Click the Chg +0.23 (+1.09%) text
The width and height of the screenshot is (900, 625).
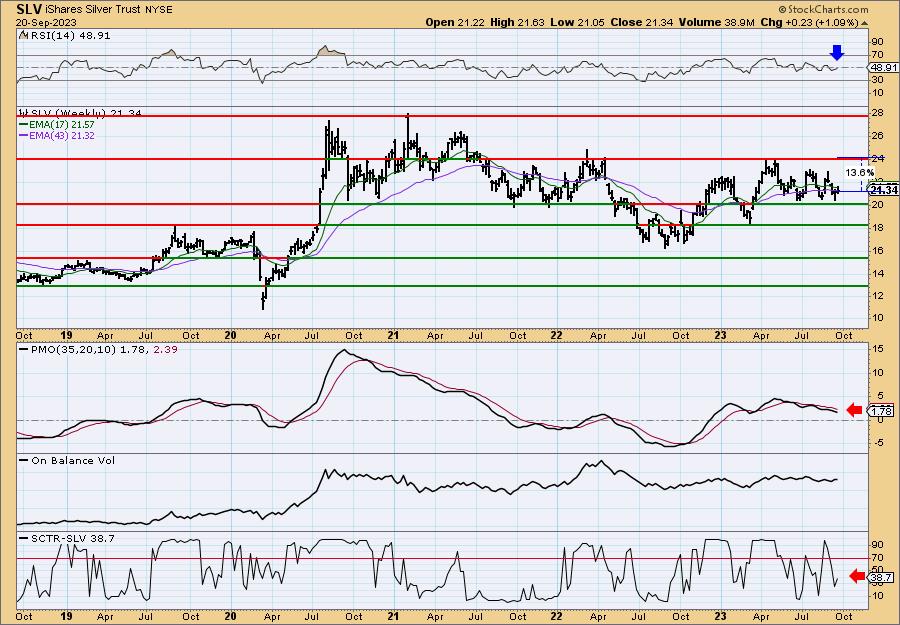809,22
